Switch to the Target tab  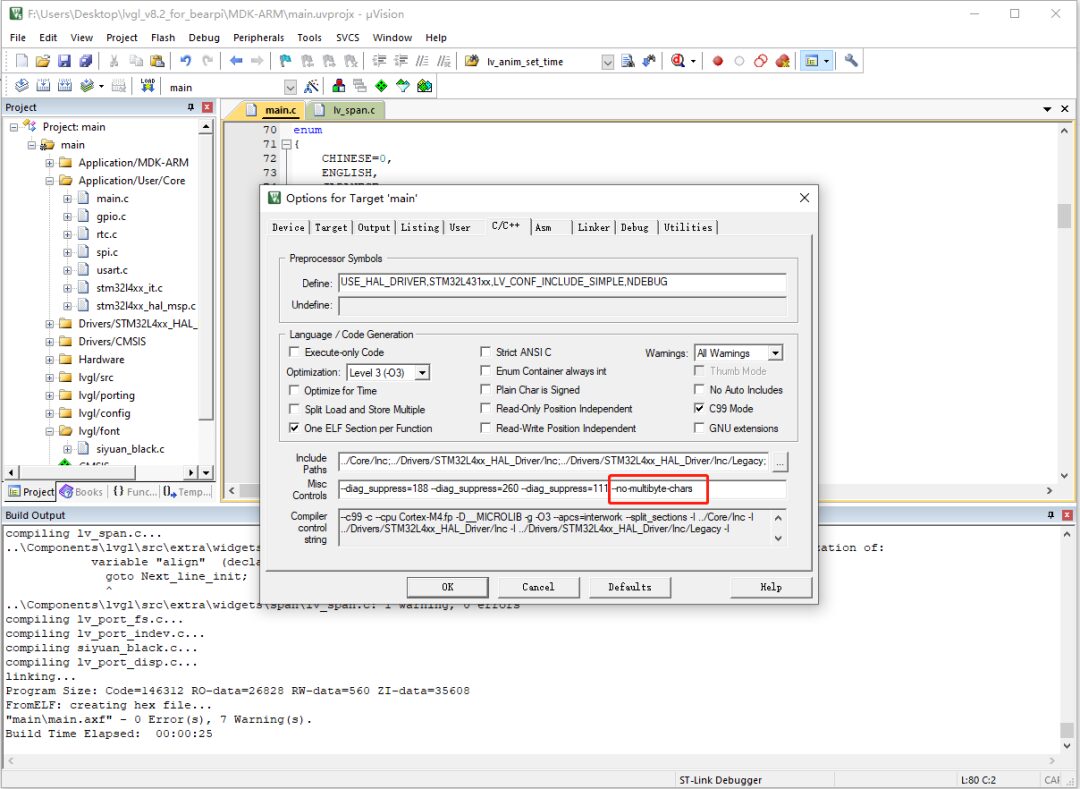point(331,227)
